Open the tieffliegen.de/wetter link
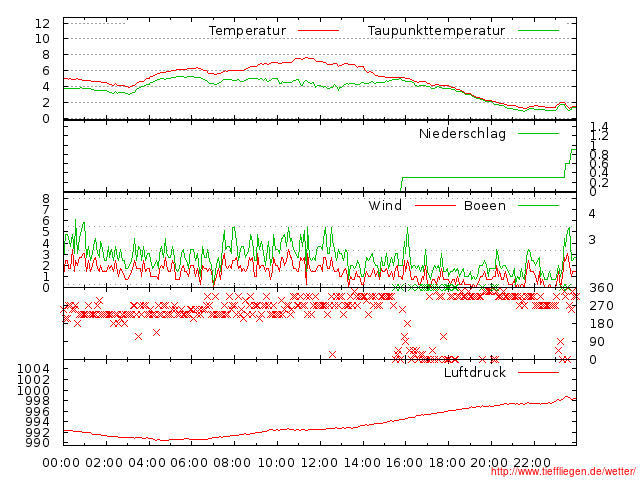 tap(563, 471)
